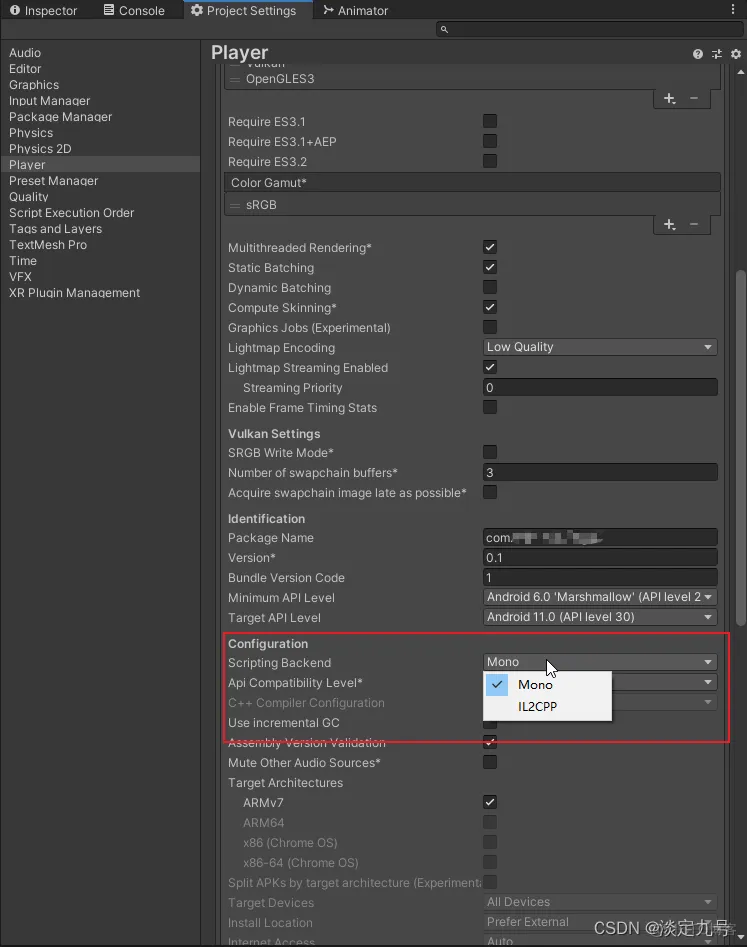Screen dimensions: 747x947
Task: Grab the sRGB reorder handle
Action: [235, 205]
